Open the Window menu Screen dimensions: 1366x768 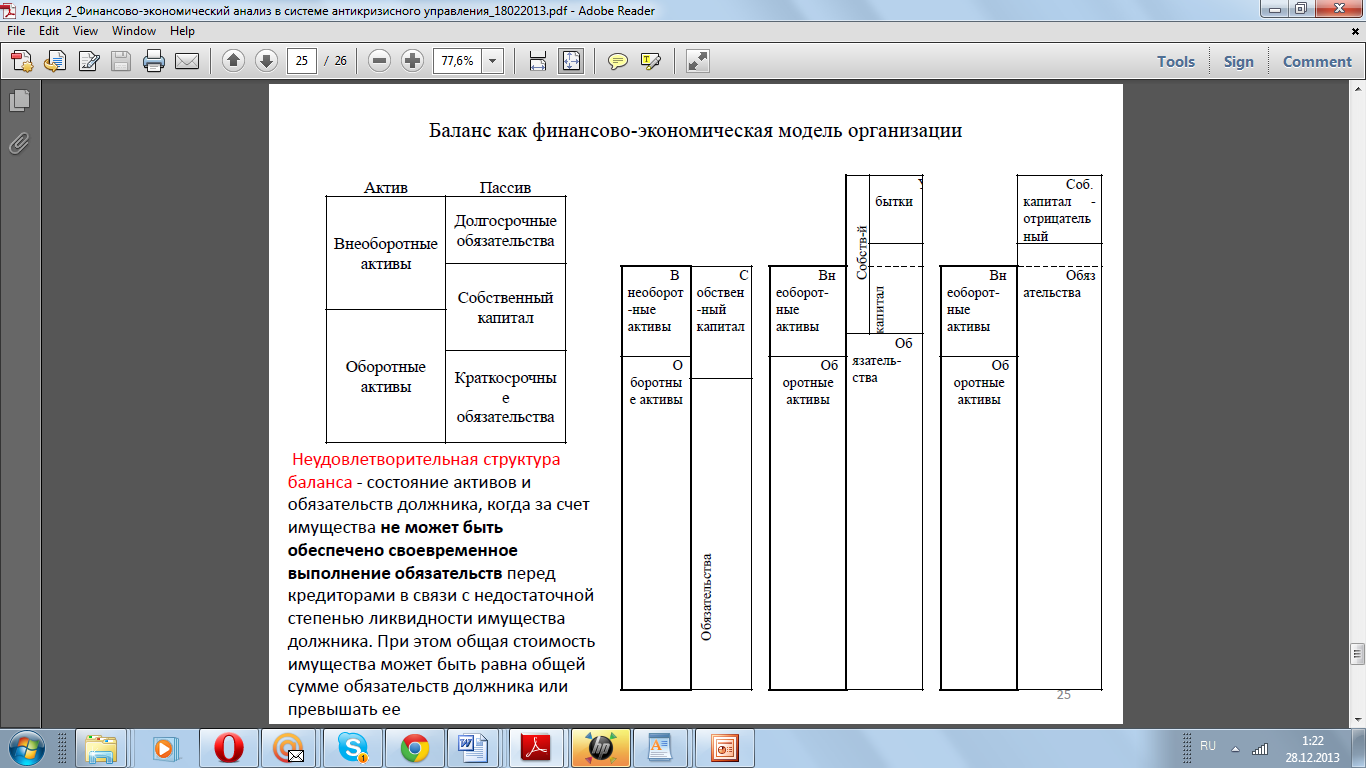click(134, 31)
